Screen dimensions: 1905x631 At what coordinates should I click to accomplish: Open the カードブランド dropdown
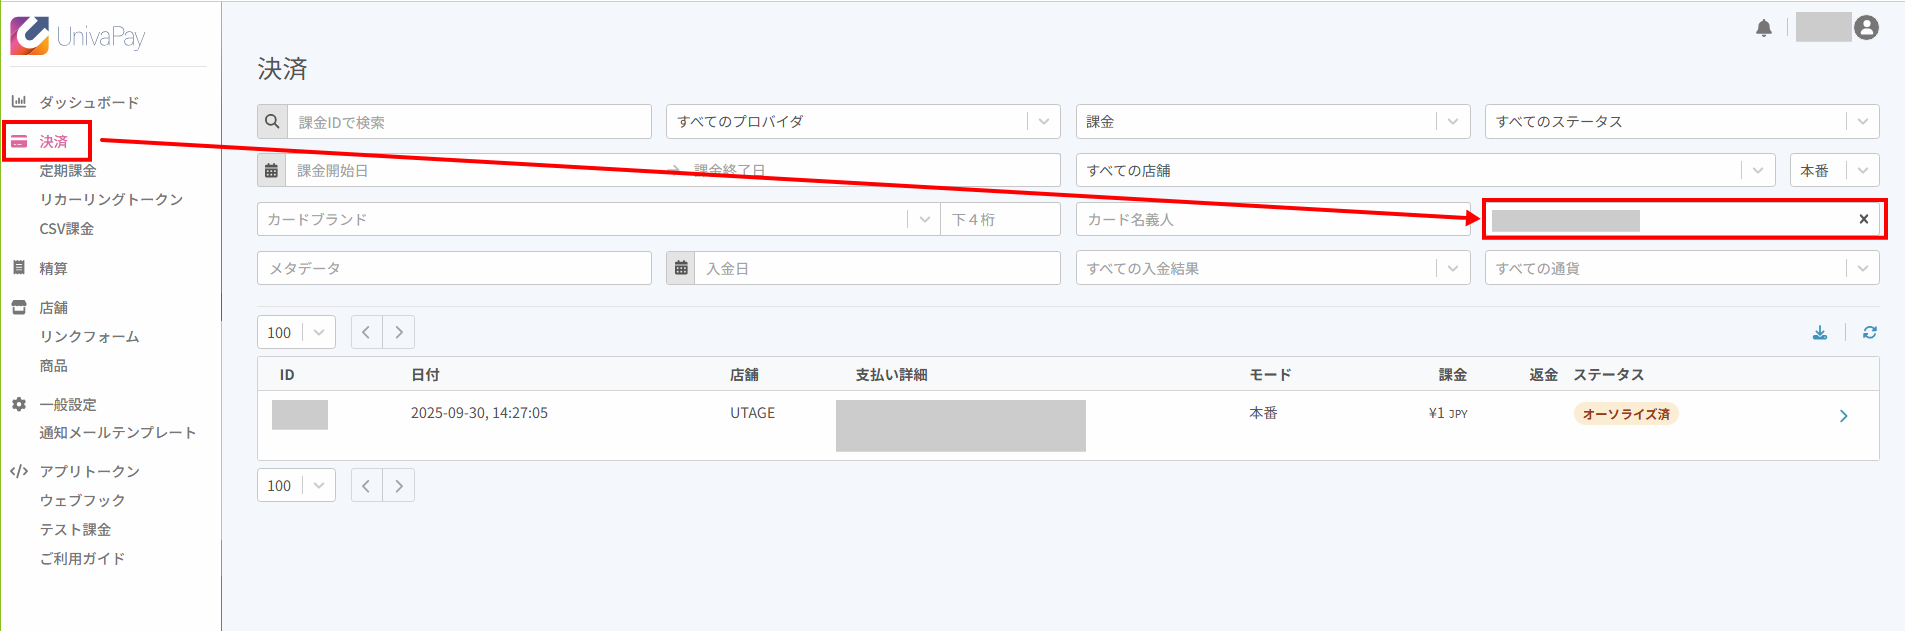click(x=598, y=219)
